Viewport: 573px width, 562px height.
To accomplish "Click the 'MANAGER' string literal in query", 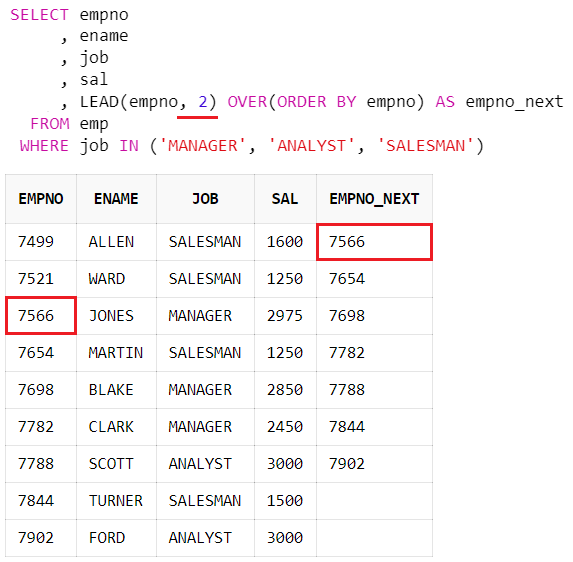I will click(x=202, y=146).
